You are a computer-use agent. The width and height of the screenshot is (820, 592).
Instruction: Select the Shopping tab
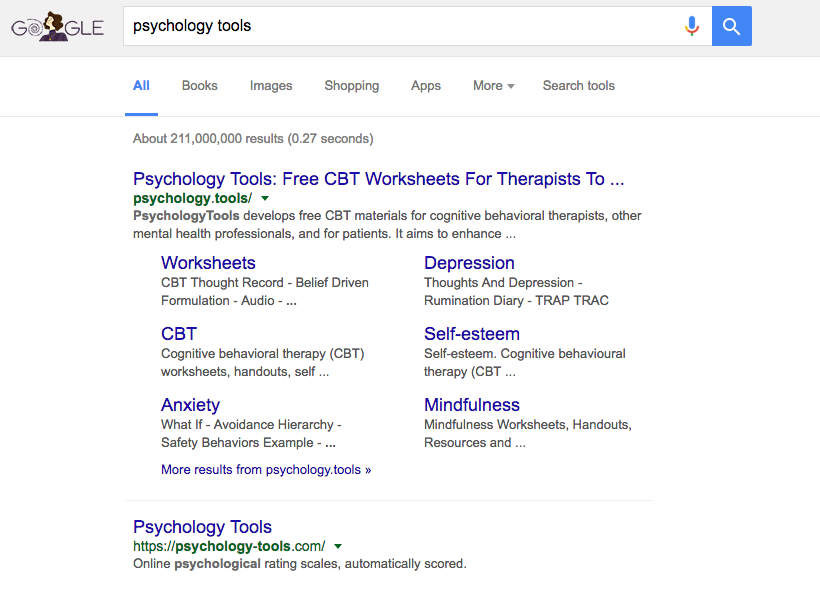pyautogui.click(x=351, y=86)
